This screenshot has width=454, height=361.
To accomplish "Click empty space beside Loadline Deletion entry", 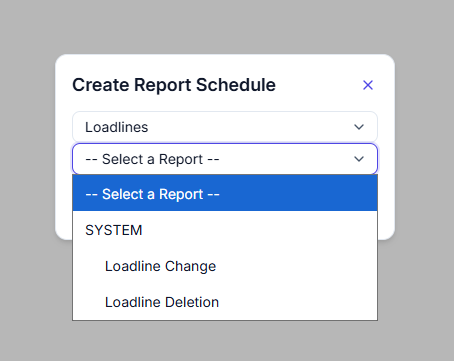I will (298, 302).
